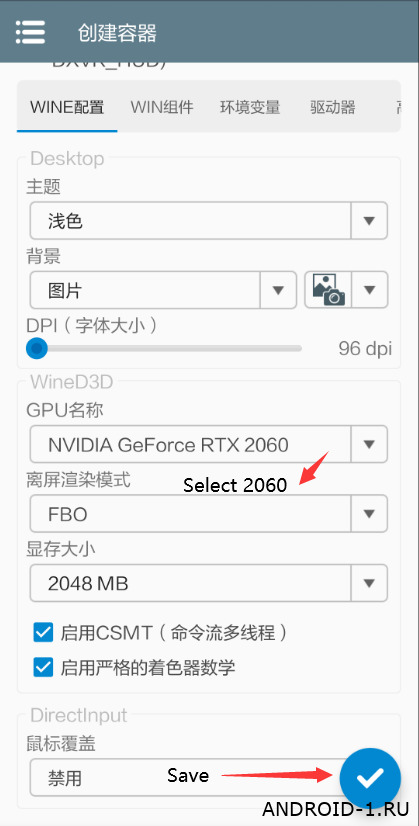419x826 pixels.
Task: Toggle 启用严格的着色器数学 checkbox
Action: pyautogui.click(x=43, y=667)
